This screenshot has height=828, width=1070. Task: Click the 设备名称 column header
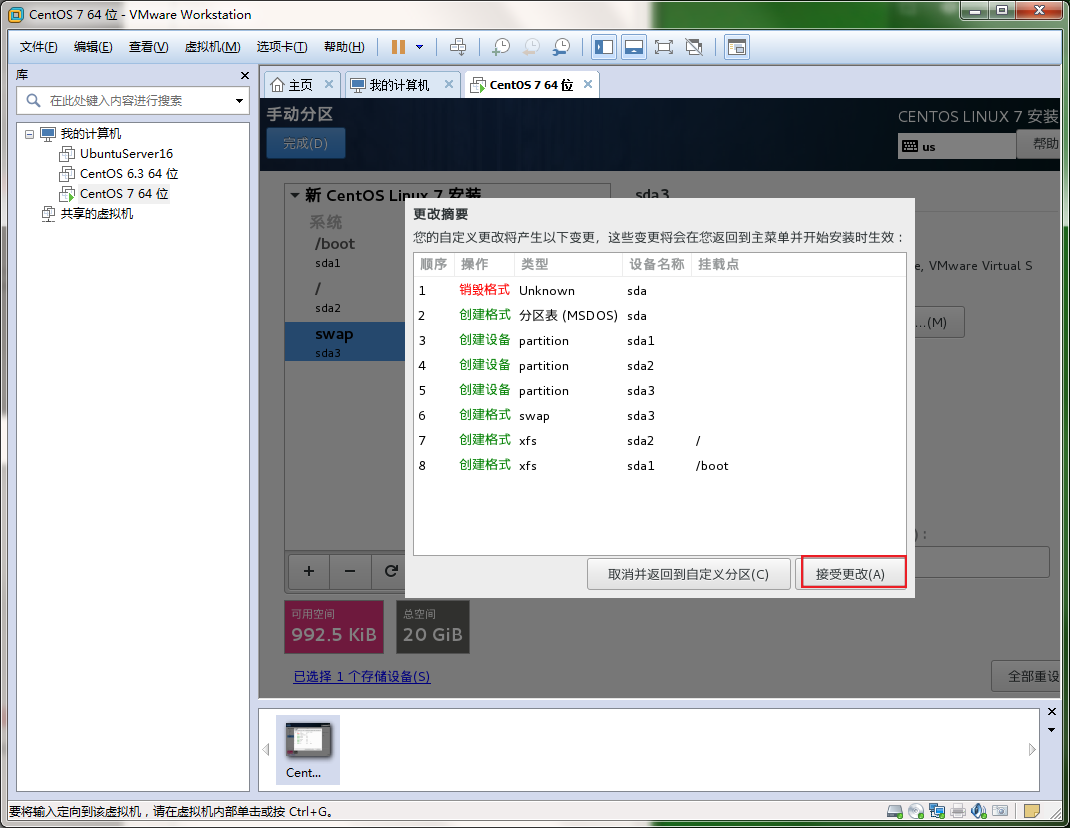click(656, 264)
